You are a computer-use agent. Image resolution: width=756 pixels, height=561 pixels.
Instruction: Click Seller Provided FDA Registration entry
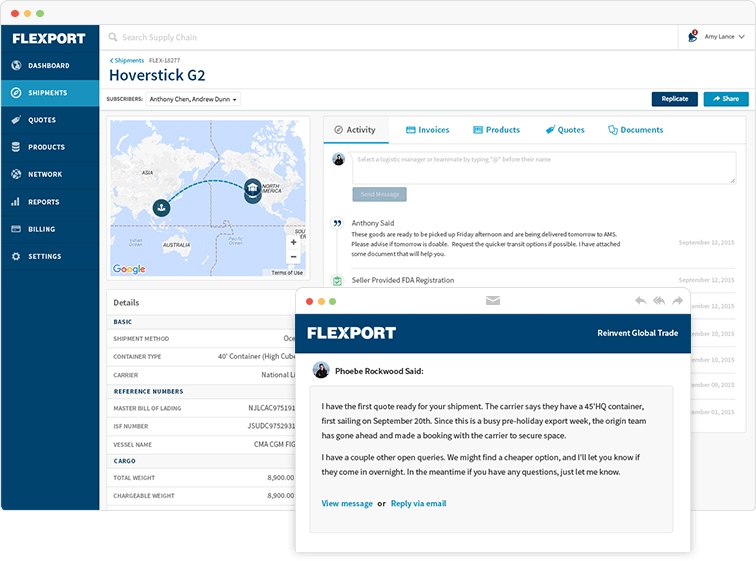[x=403, y=280]
